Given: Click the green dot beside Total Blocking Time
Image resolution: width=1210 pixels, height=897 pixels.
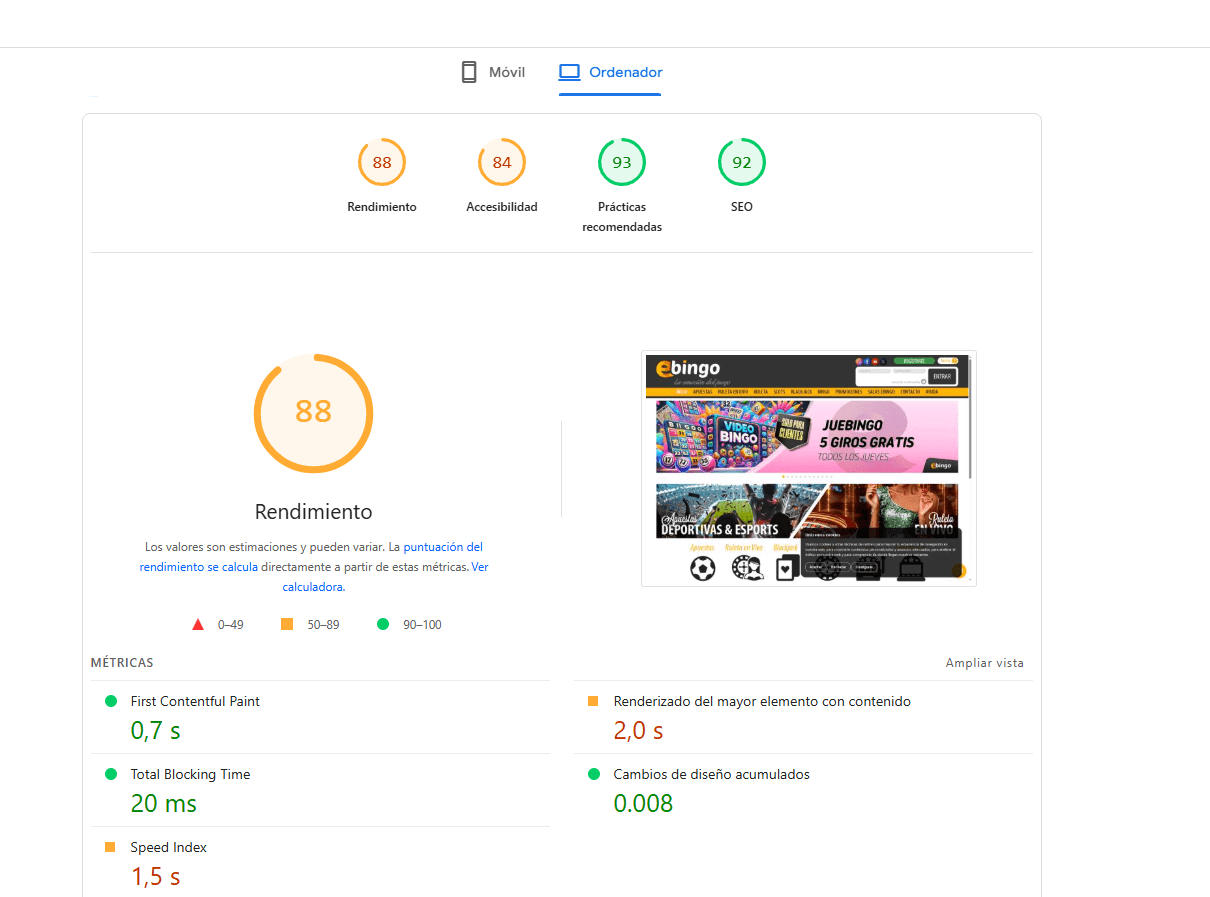Looking at the screenshot, I should pos(111,774).
